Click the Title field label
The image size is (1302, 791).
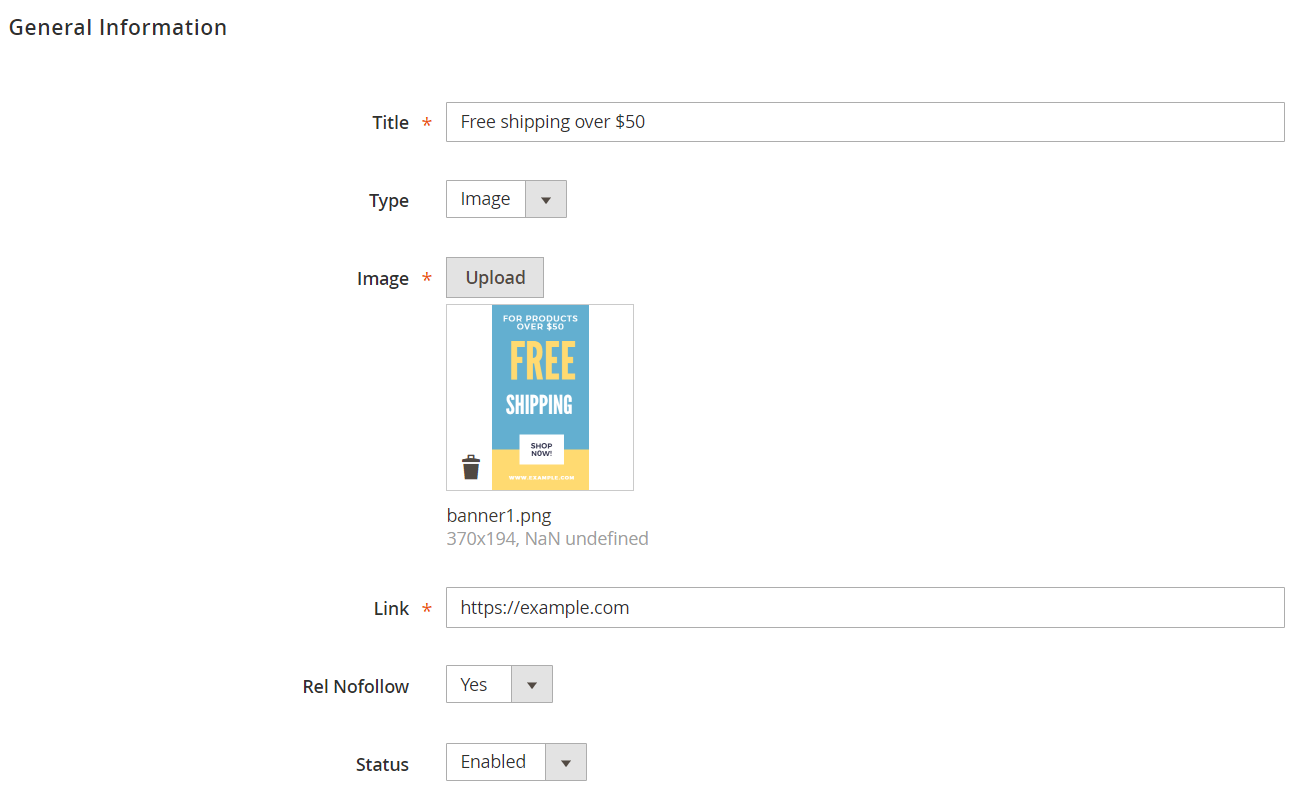[x=390, y=123]
